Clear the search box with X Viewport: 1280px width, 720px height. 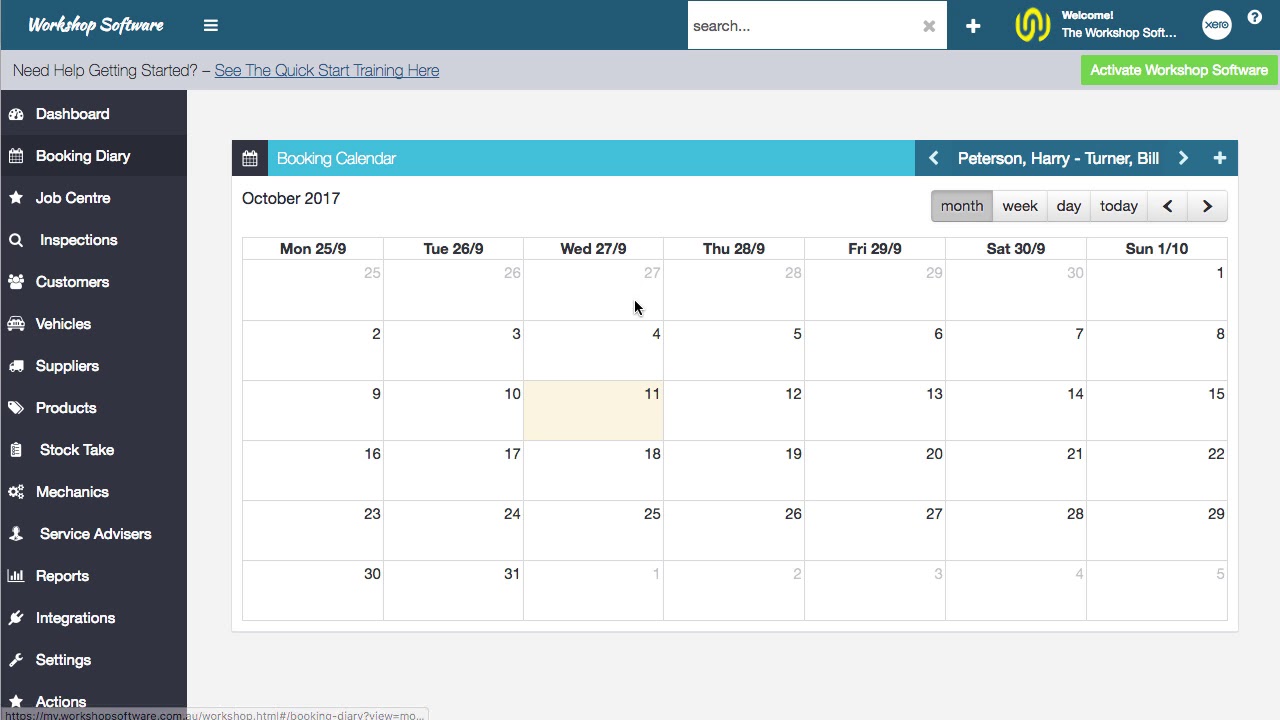tap(929, 26)
